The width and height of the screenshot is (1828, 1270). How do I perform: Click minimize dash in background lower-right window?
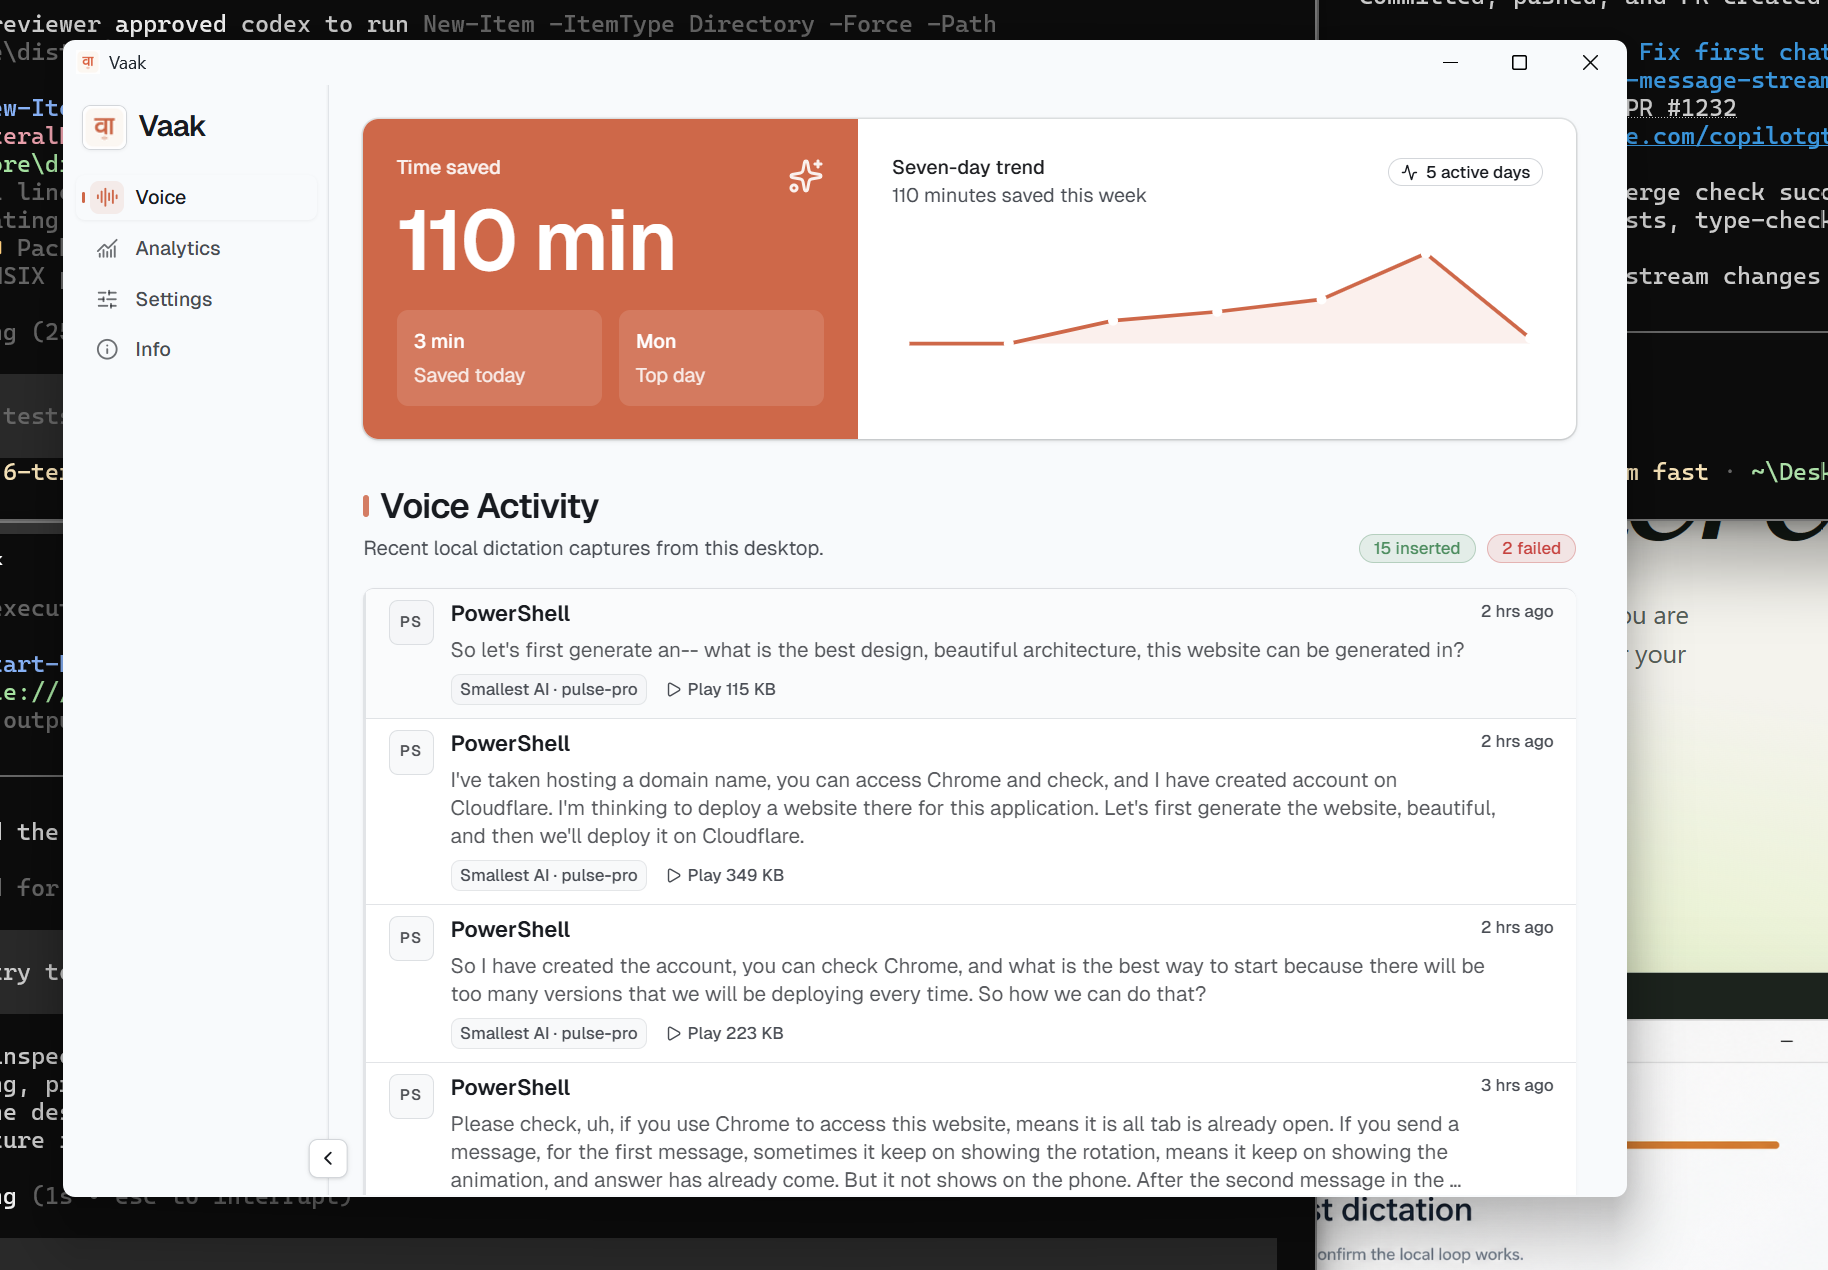point(1787,1042)
